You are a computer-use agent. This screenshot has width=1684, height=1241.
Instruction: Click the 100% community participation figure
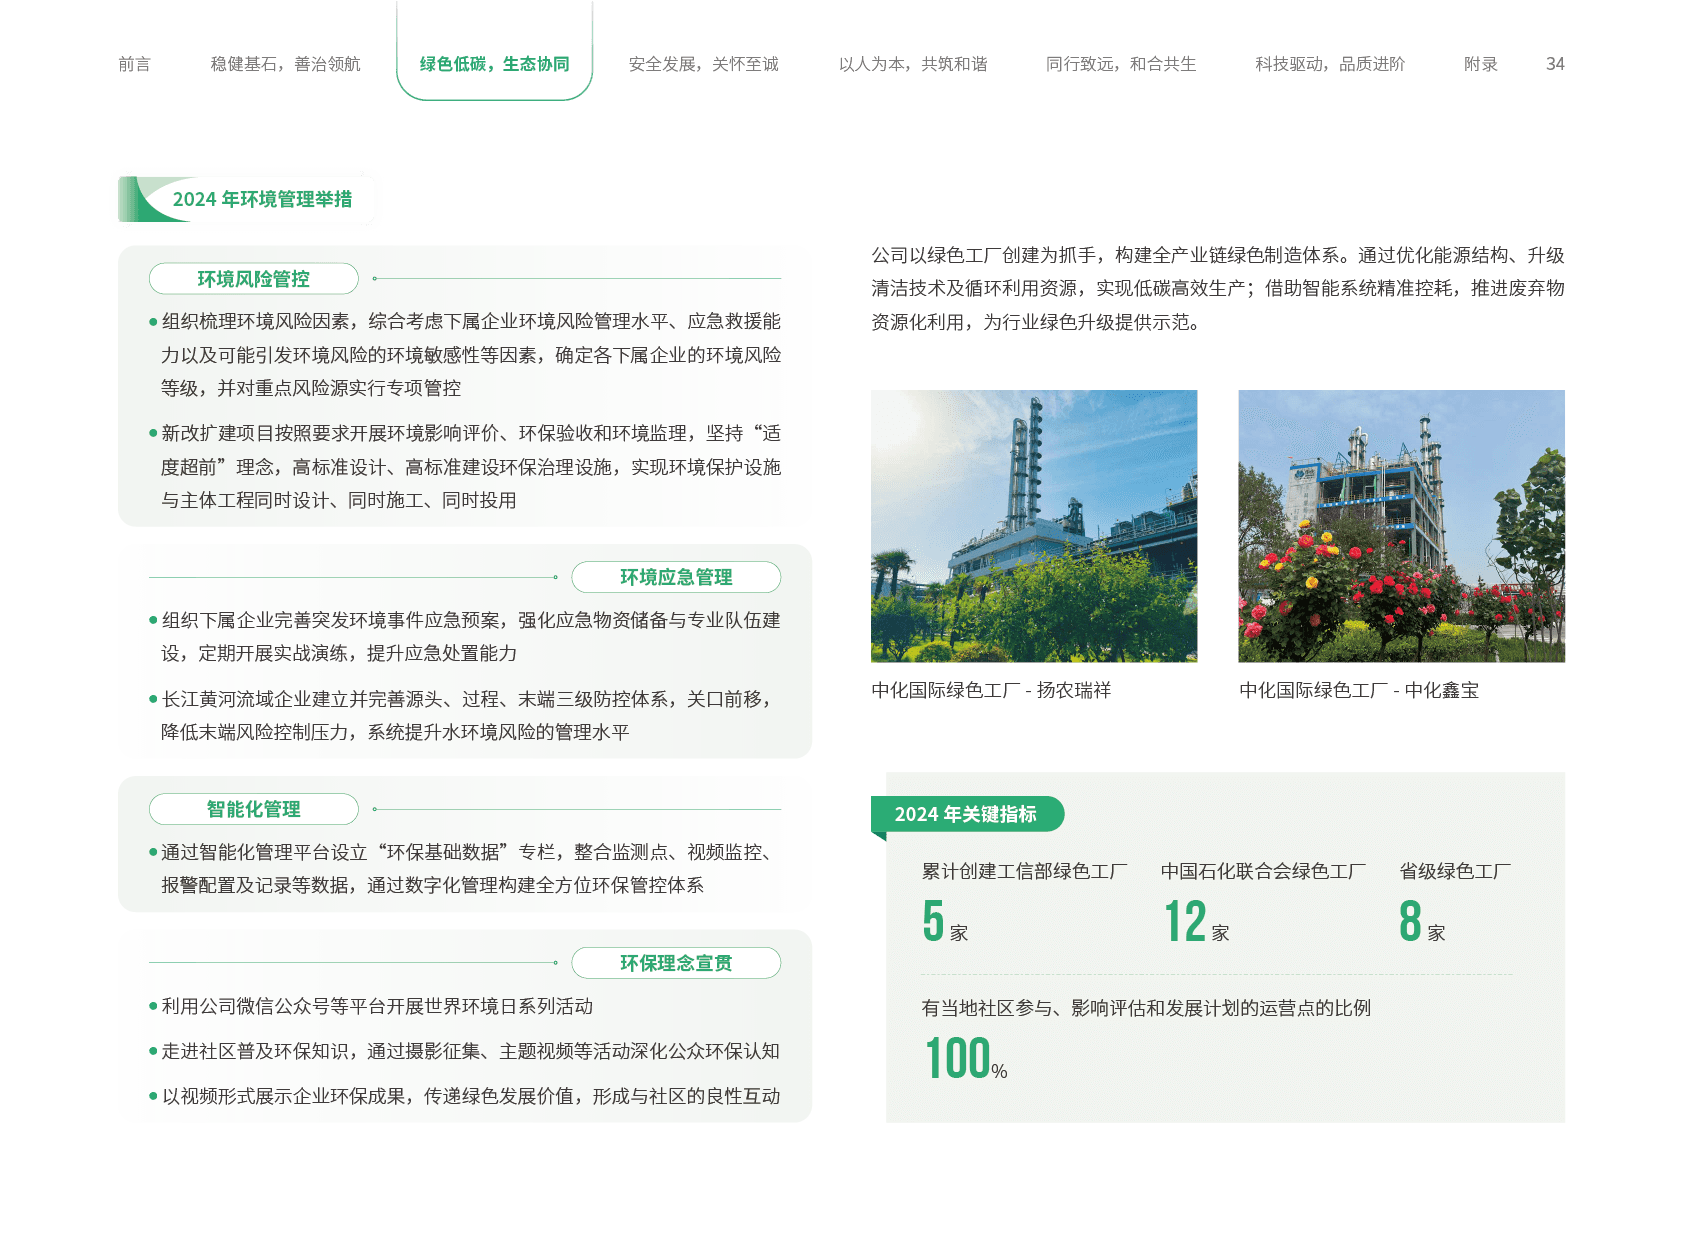click(965, 1059)
